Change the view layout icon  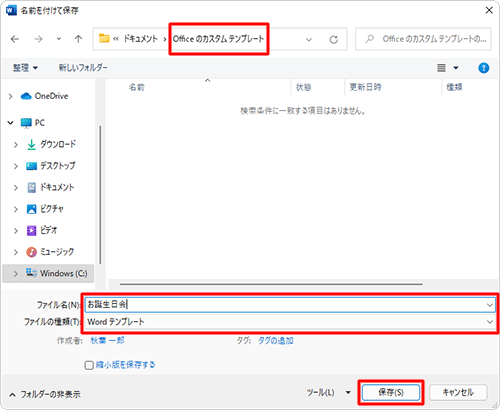point(441,68)
